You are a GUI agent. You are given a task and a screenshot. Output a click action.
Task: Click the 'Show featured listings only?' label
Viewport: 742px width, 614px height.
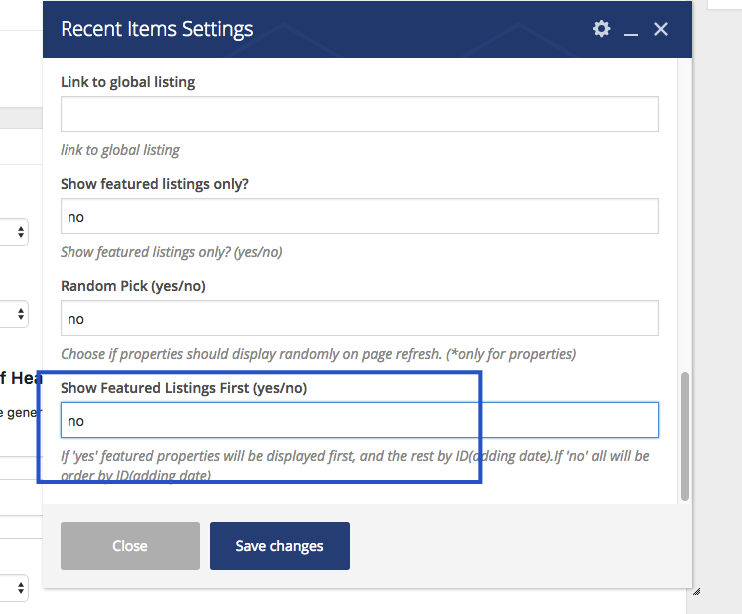(x=155, y=184)
